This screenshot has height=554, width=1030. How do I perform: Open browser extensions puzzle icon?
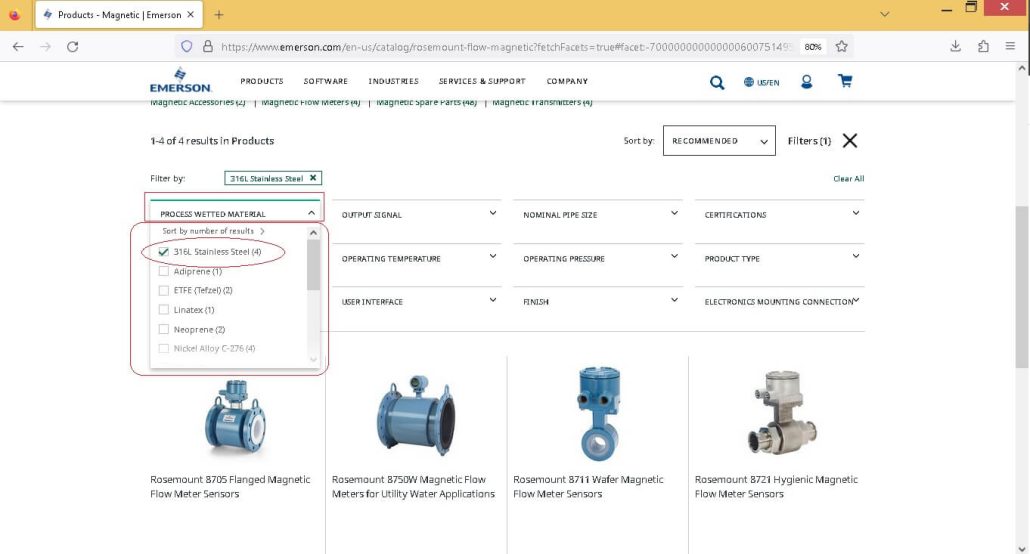pos(983,46)
